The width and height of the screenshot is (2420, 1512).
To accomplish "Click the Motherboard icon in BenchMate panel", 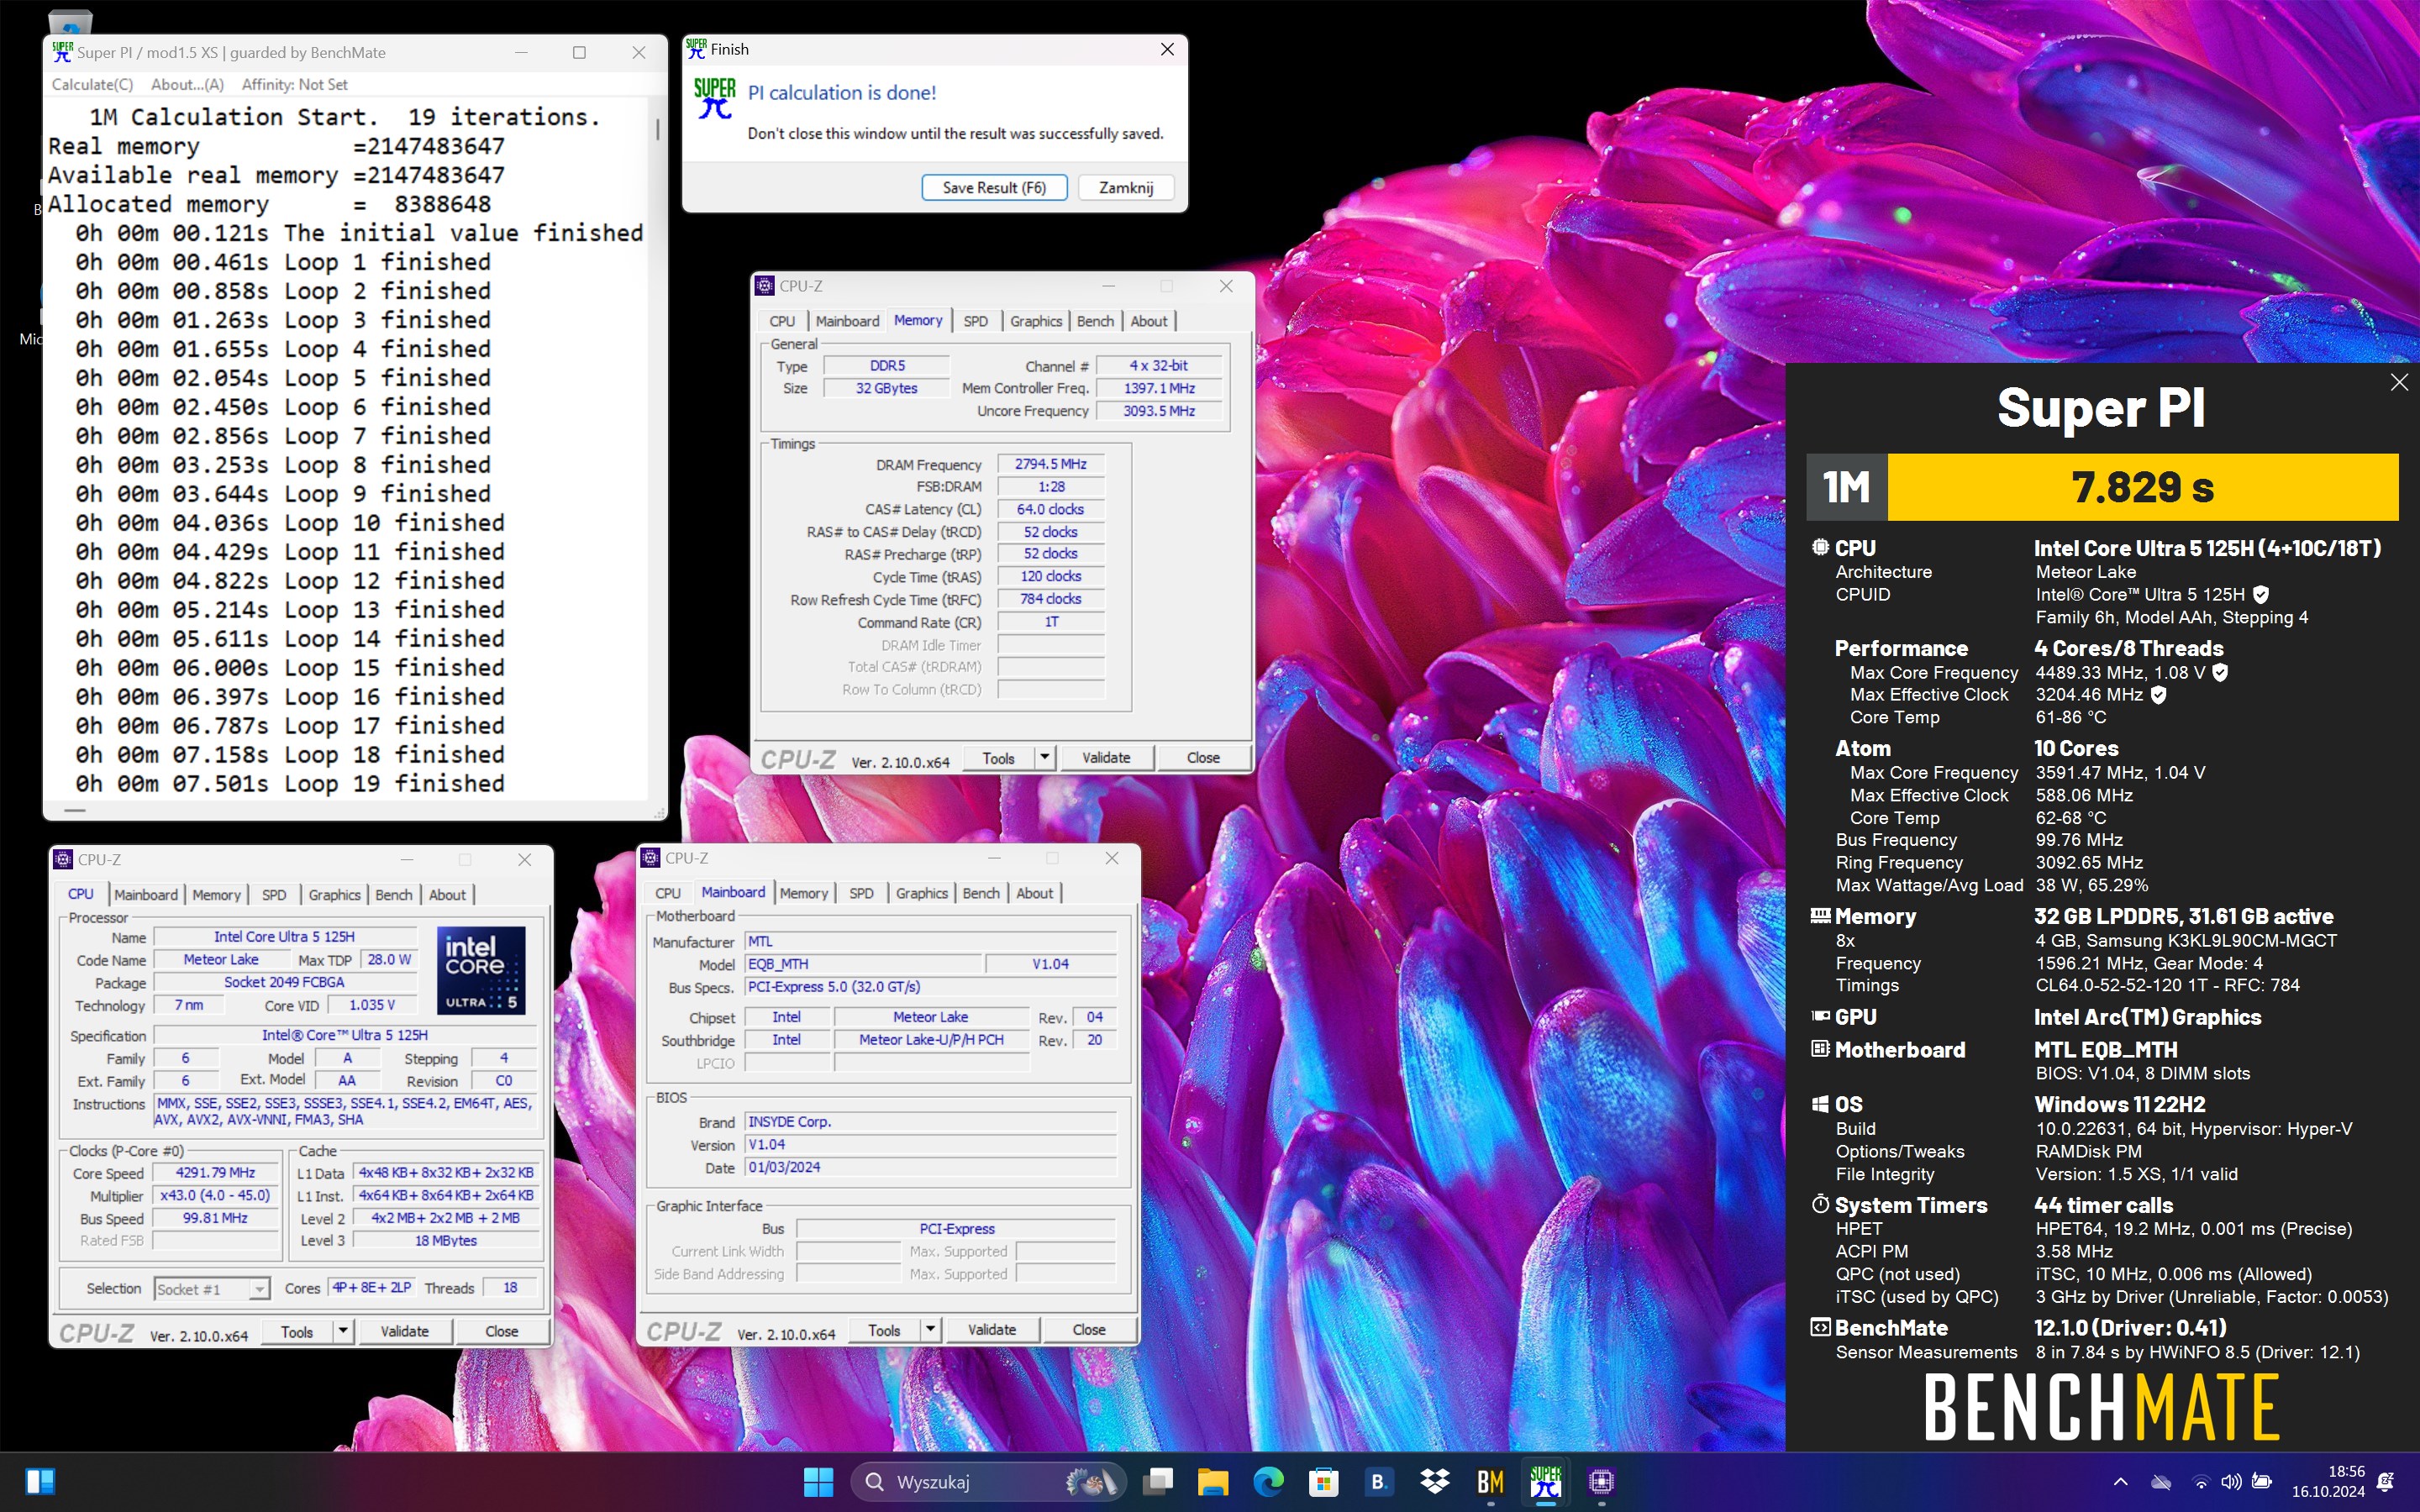I will click(1820, 1049).
